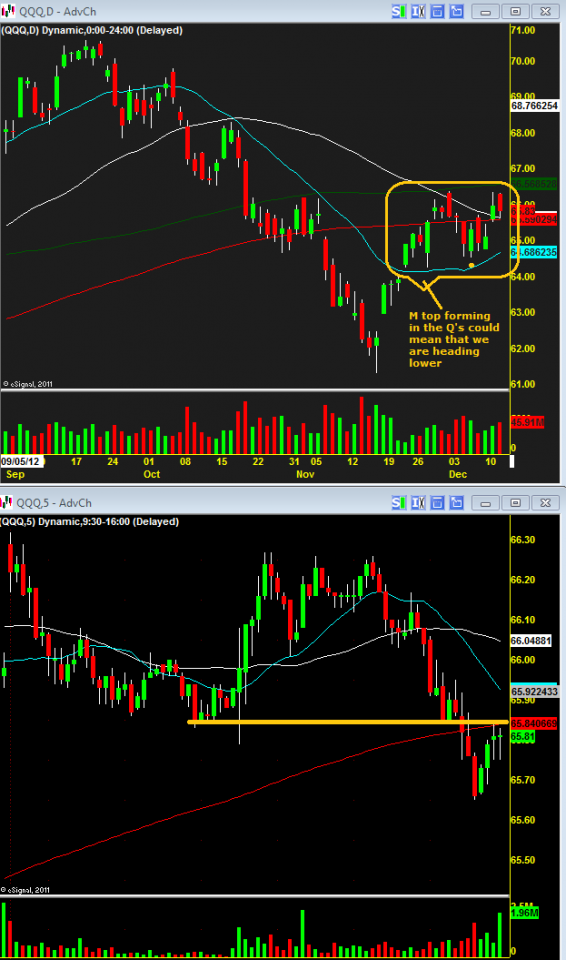566x960 pixels.
Task: Click the green 65.81 last price label
Action: coord(523,737)
